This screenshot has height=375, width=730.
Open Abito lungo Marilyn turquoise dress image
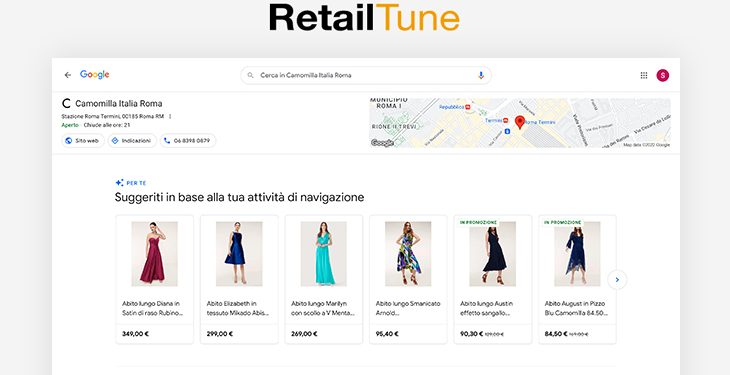coord(324,253)
